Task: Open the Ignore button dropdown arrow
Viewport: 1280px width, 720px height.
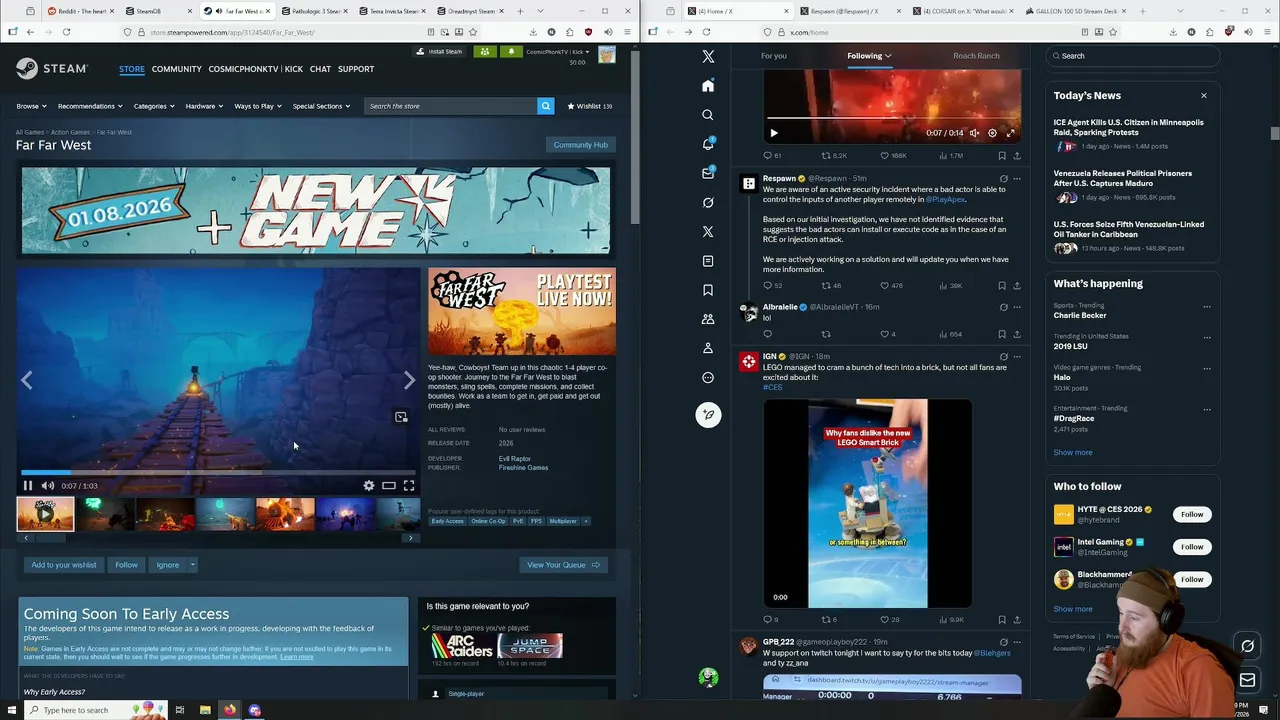Action: 193,565
